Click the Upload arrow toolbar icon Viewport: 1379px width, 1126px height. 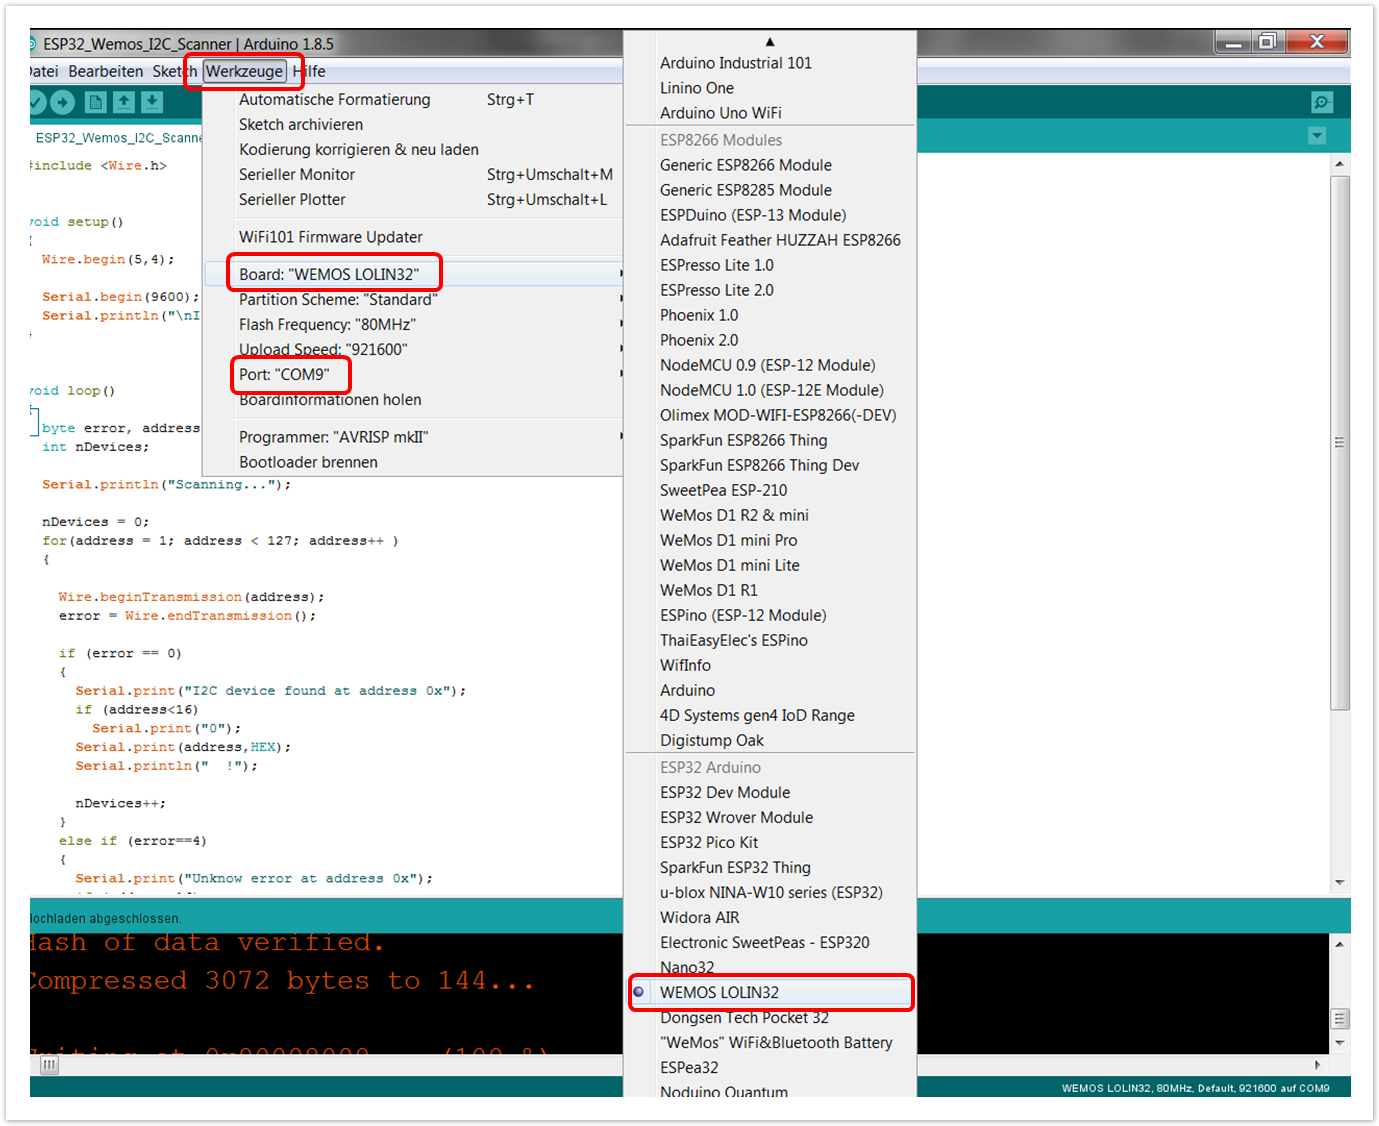tap(63, 102)
